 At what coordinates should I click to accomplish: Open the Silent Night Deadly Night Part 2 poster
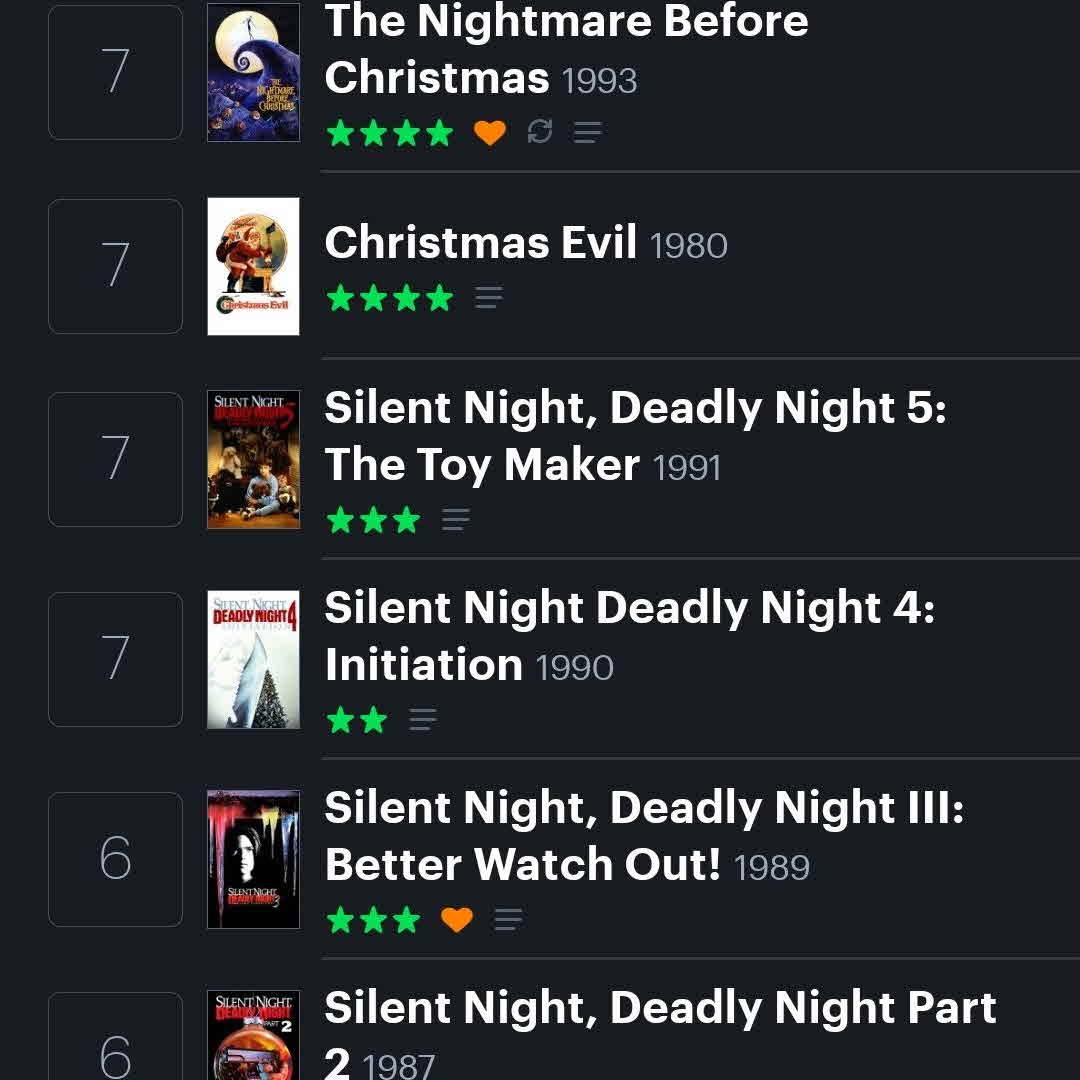click(253, 1035)
